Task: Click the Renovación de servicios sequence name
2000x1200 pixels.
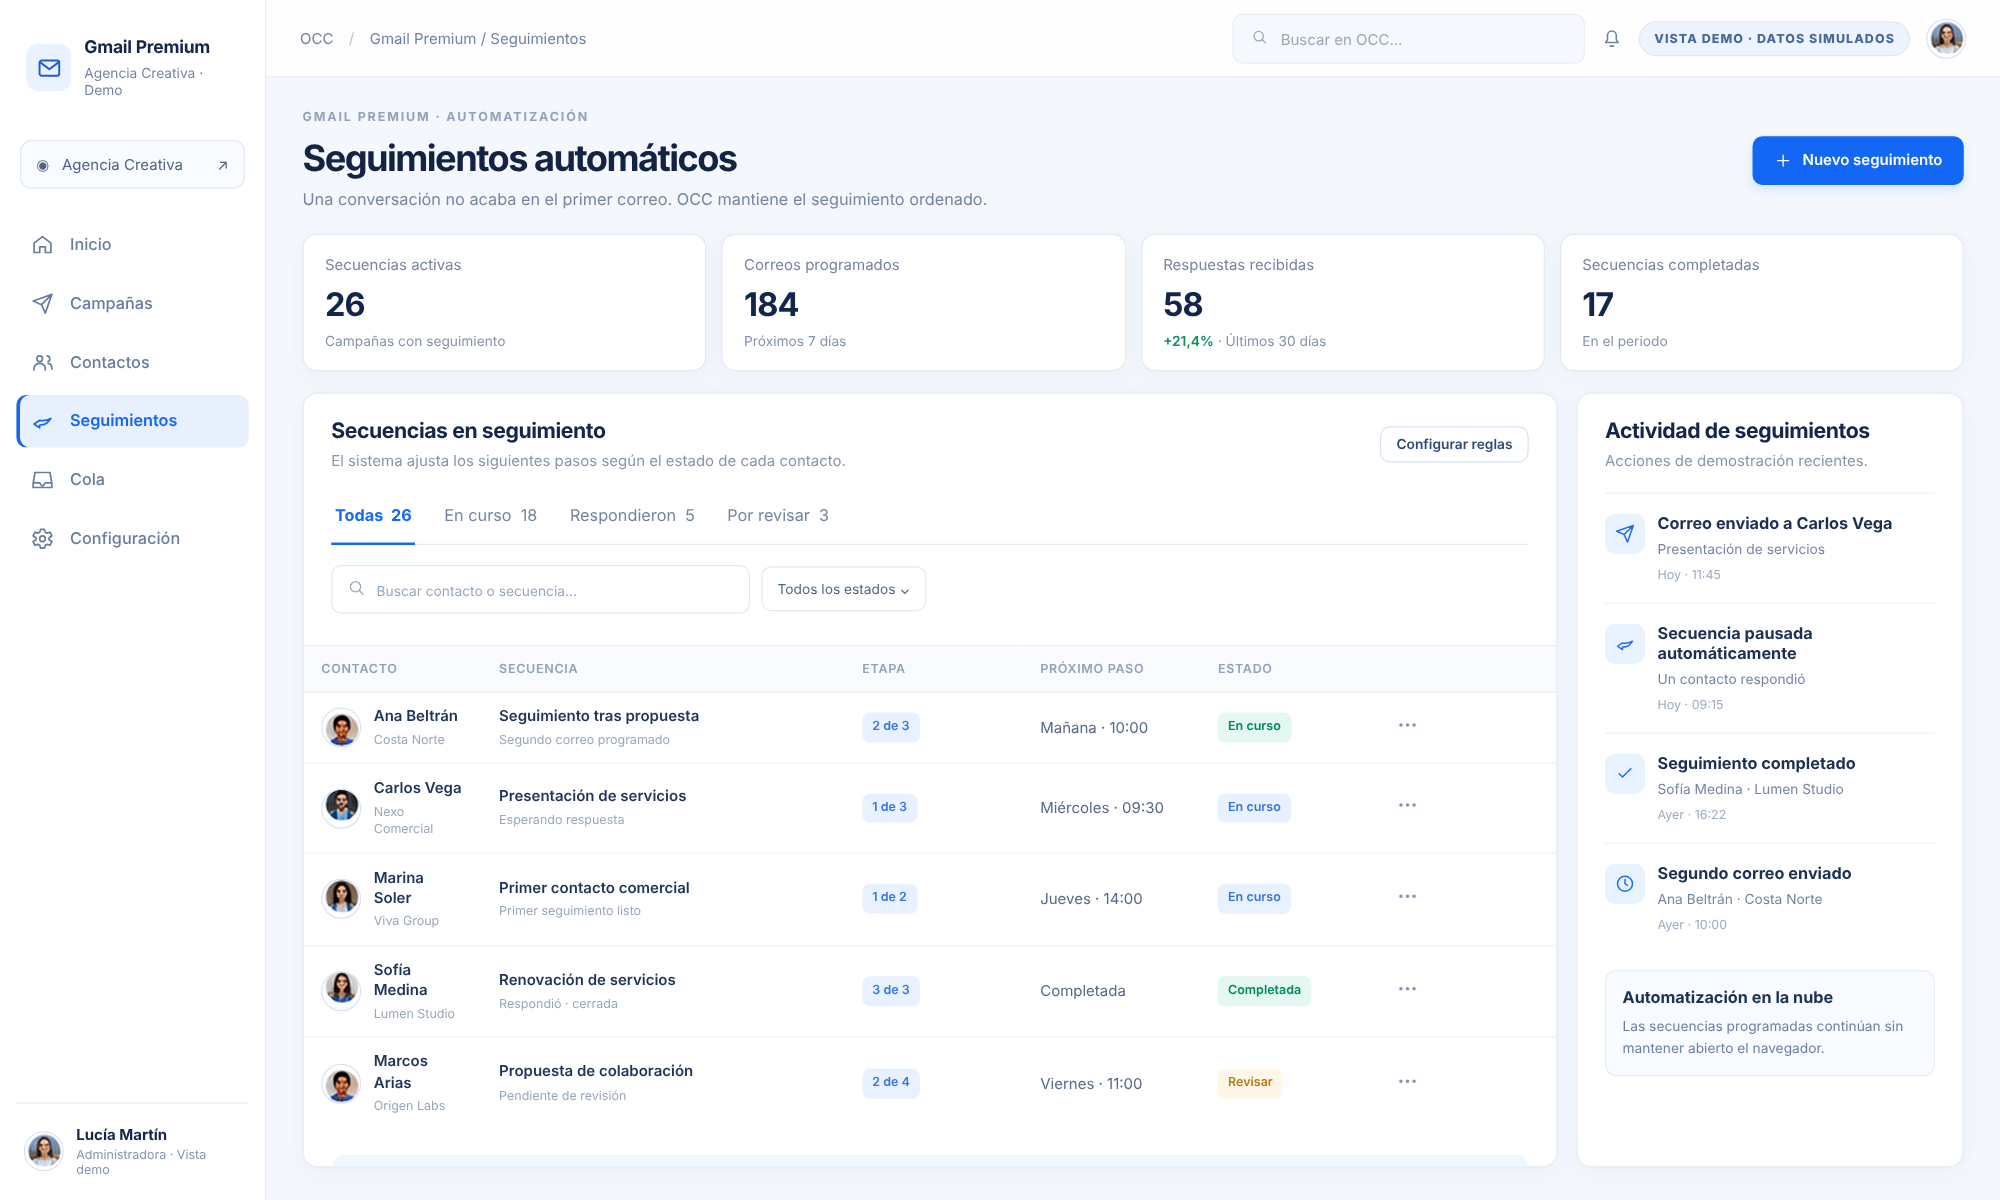Action: (x=587, y=980)
